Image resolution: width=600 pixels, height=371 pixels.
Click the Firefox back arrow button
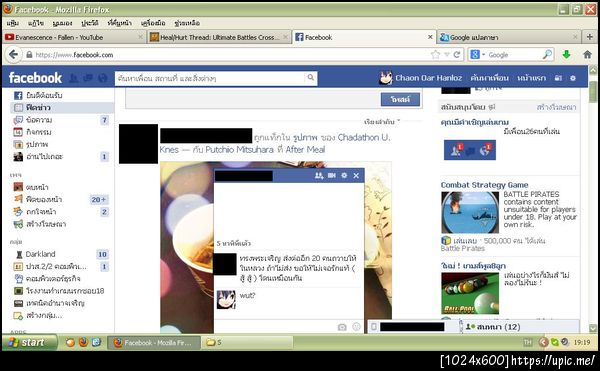13,54
